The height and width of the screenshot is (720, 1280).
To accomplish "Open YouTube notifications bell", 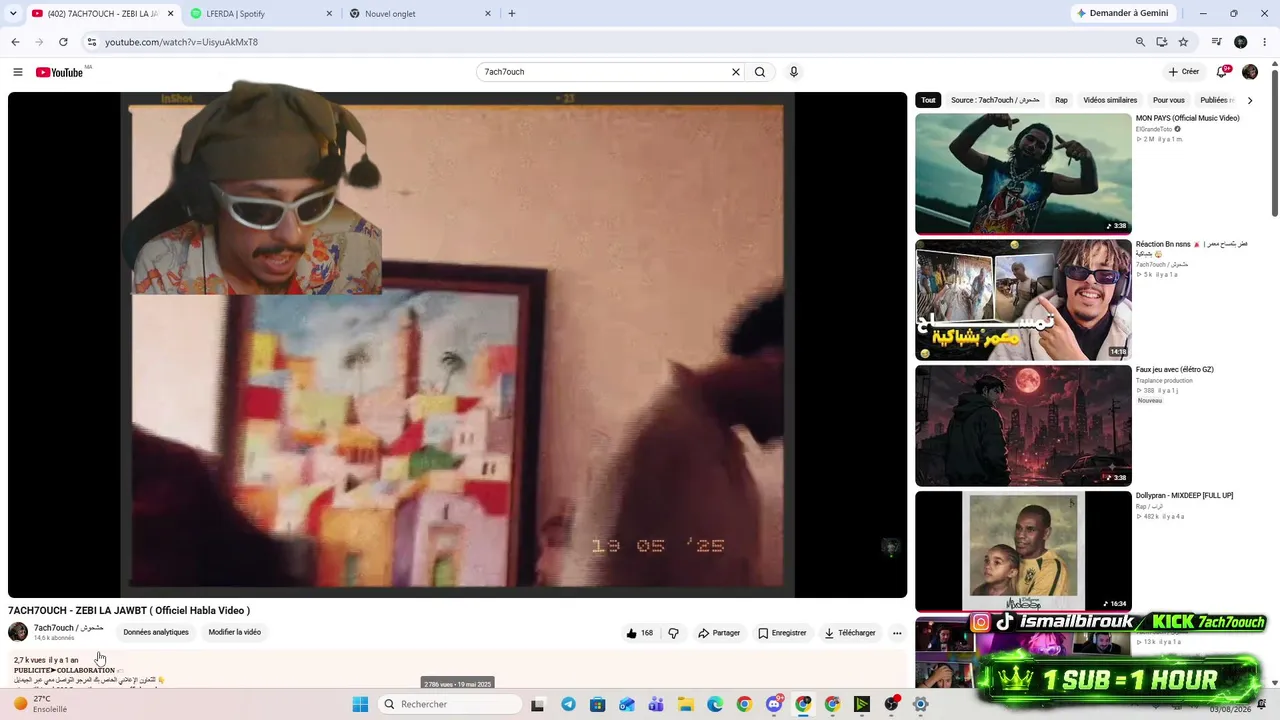I will click(x=1222, y=72).
